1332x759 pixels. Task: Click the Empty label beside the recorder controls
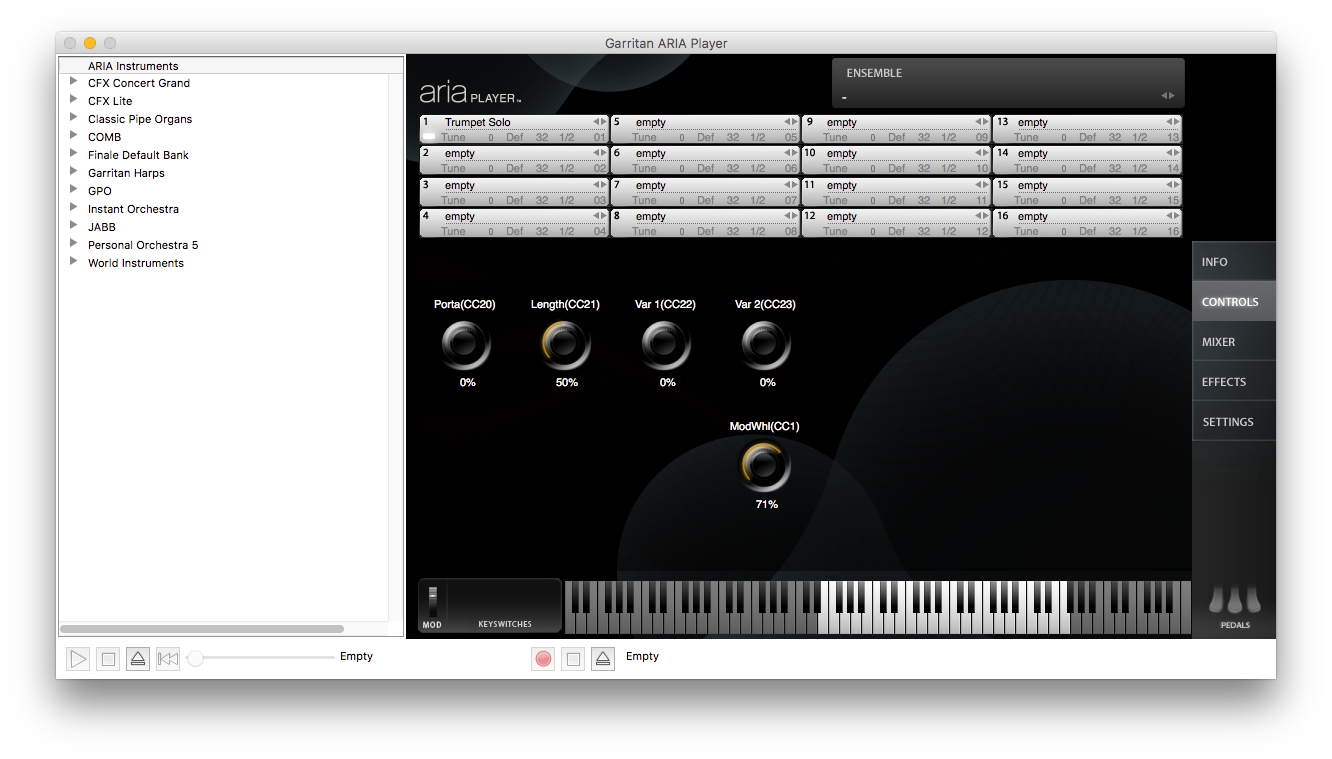pos(642,656)
